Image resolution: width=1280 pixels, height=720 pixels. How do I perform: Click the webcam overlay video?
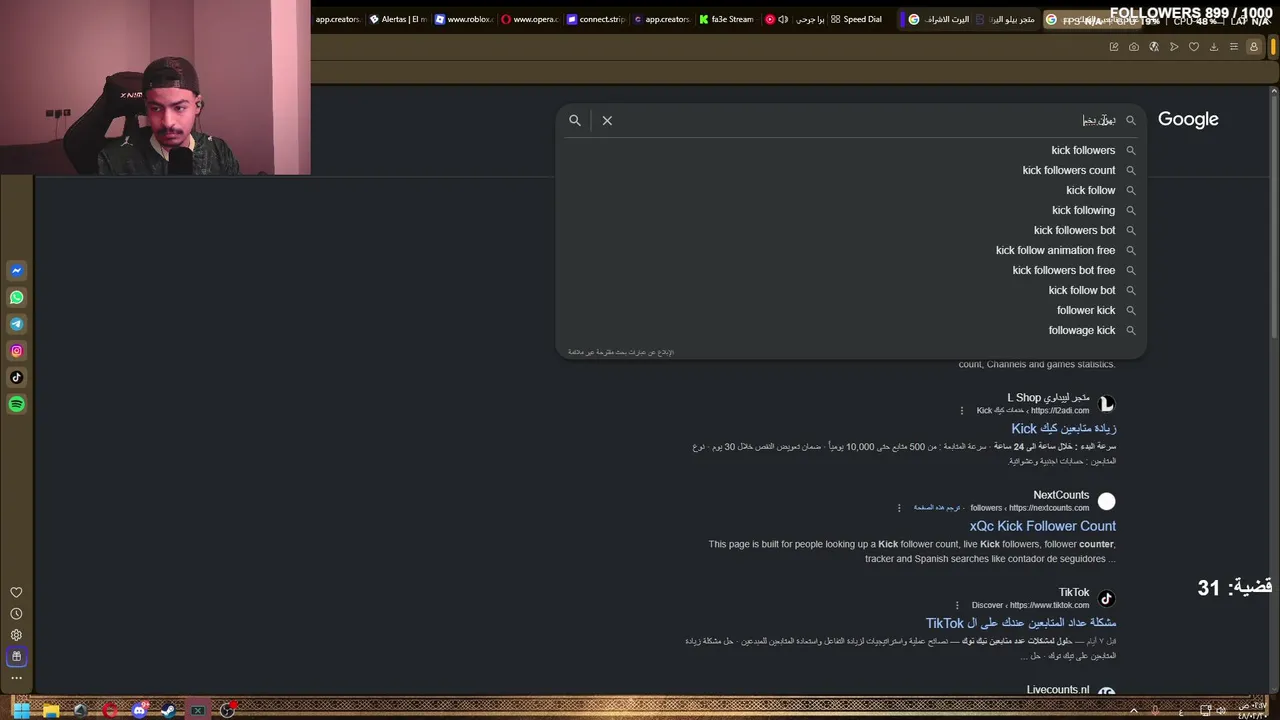(x=155, y=88)
